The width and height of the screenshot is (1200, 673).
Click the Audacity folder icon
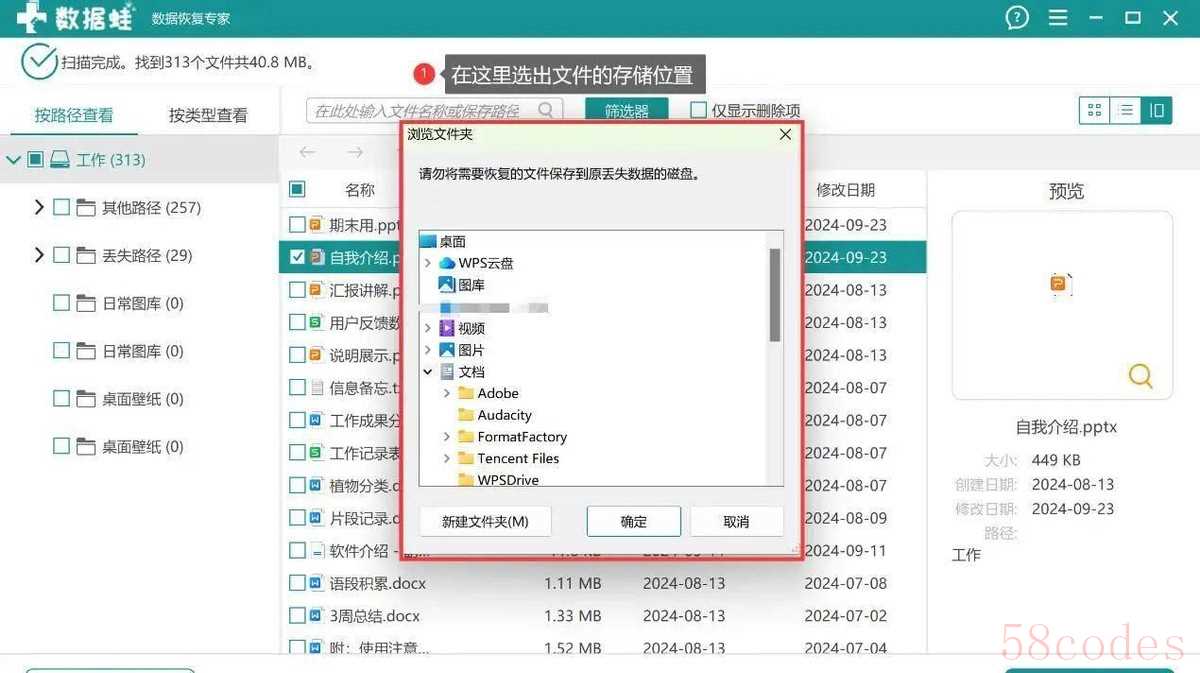point(465,415)
